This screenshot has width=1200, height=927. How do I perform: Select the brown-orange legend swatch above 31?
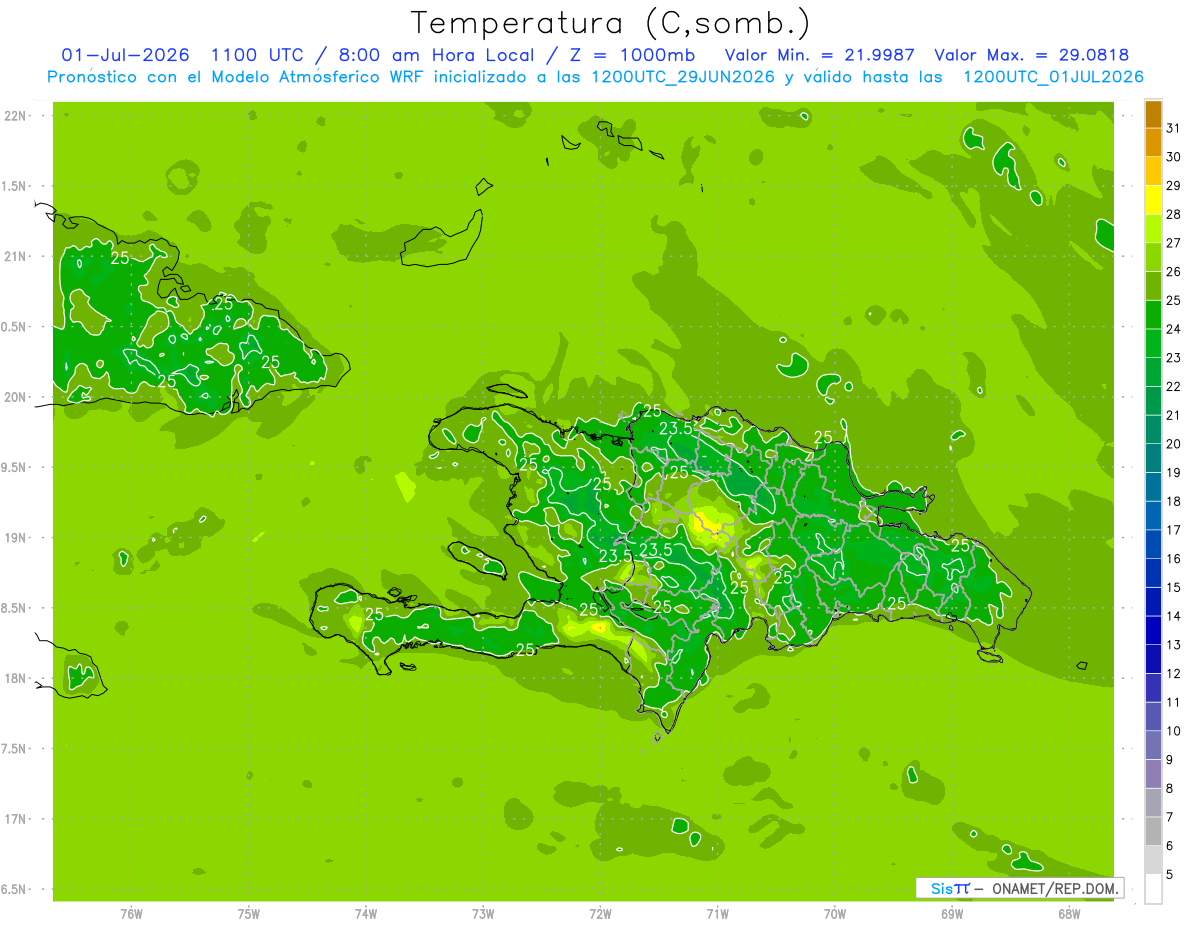1153,113
